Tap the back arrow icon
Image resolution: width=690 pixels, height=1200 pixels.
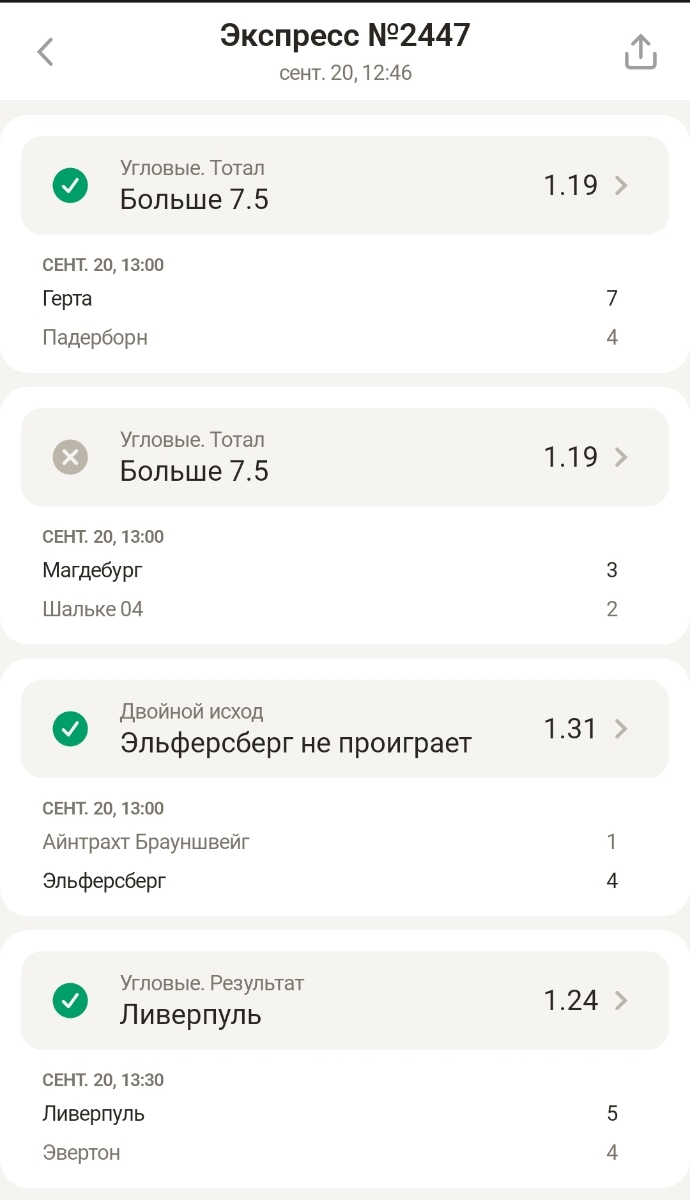[x=45, y=52]
